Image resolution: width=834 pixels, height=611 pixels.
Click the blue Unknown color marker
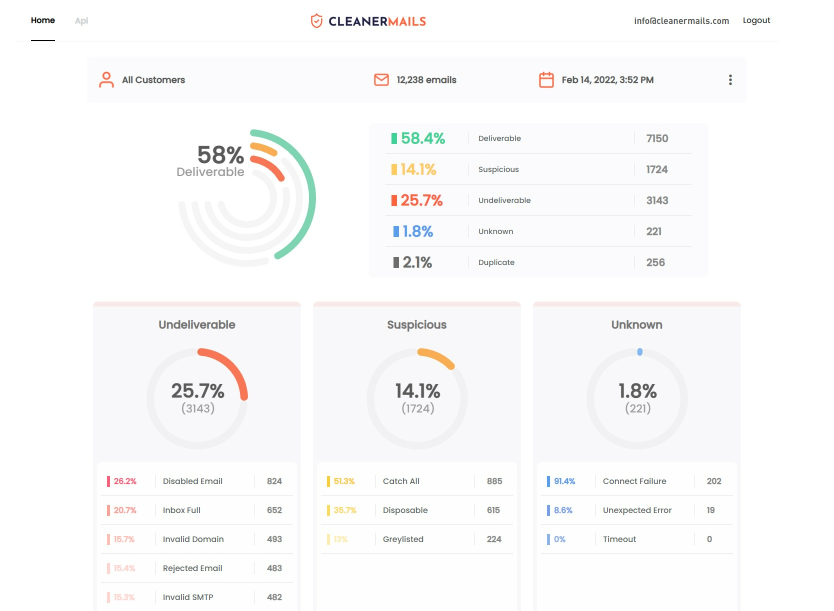[396, 231]
